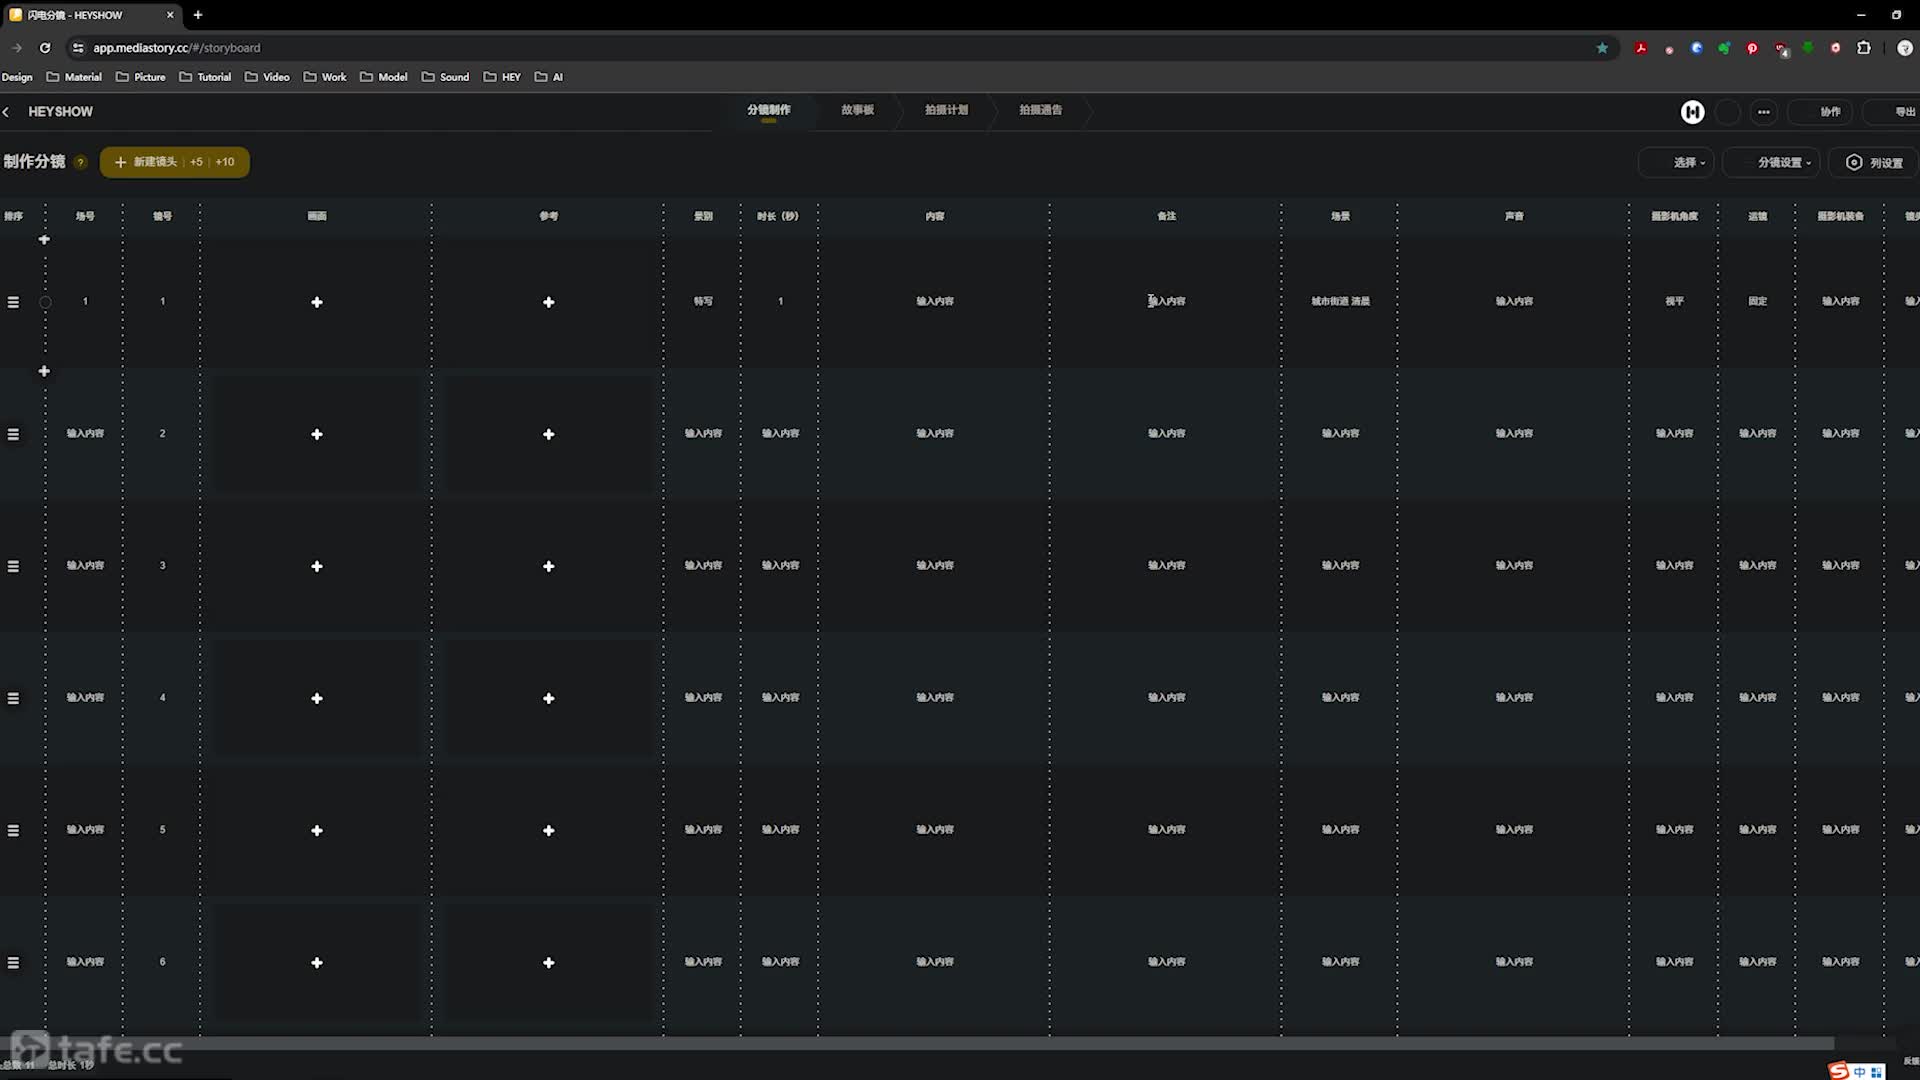Add a reference to shot 1 参考 cell
The height and width of the screenshot is (1080, 1920).
548,302
